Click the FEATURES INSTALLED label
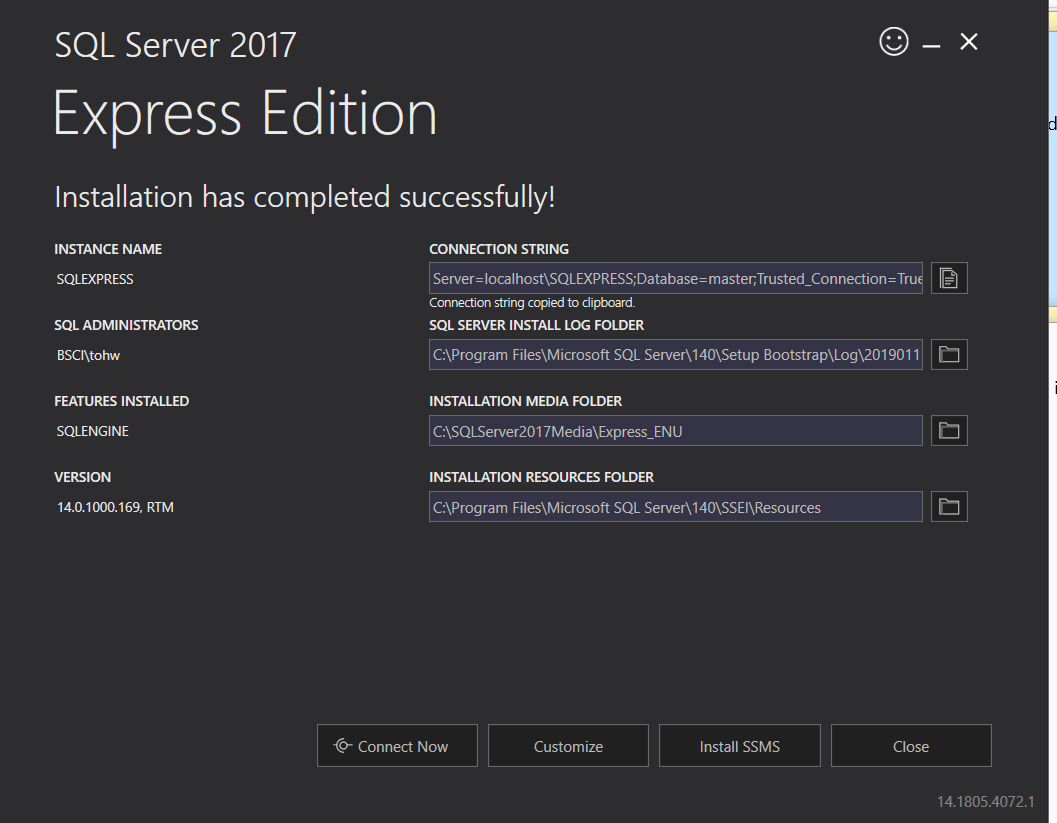Screen dimensions: 1057x823 [121, 401]
